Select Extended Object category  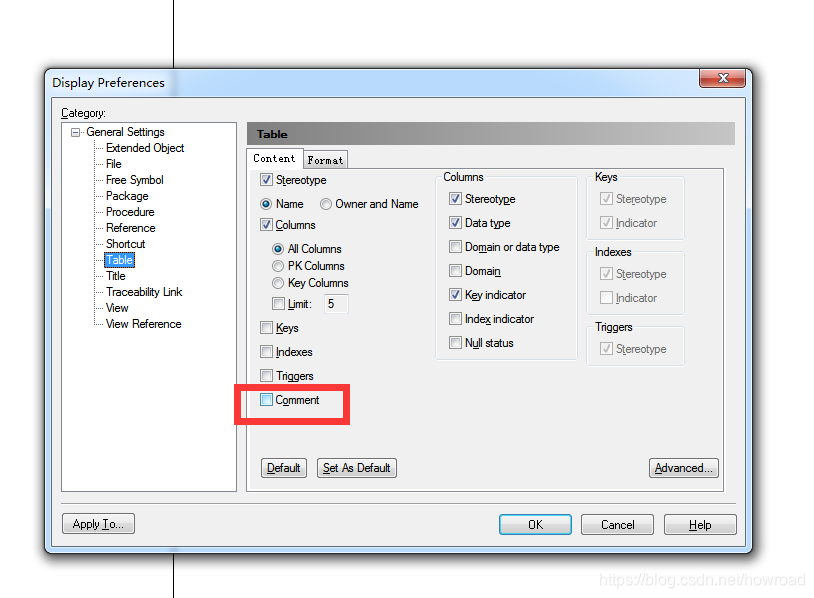tap(145, 148)
